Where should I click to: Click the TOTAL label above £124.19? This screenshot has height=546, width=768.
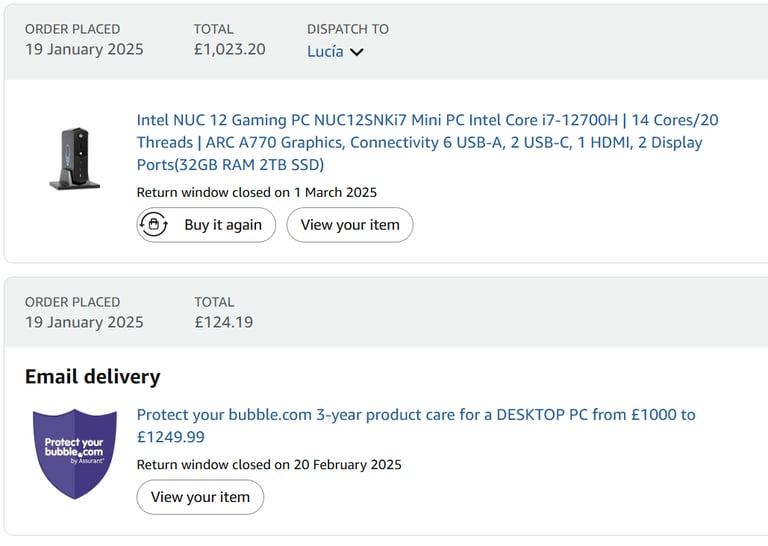click(214, 302)
